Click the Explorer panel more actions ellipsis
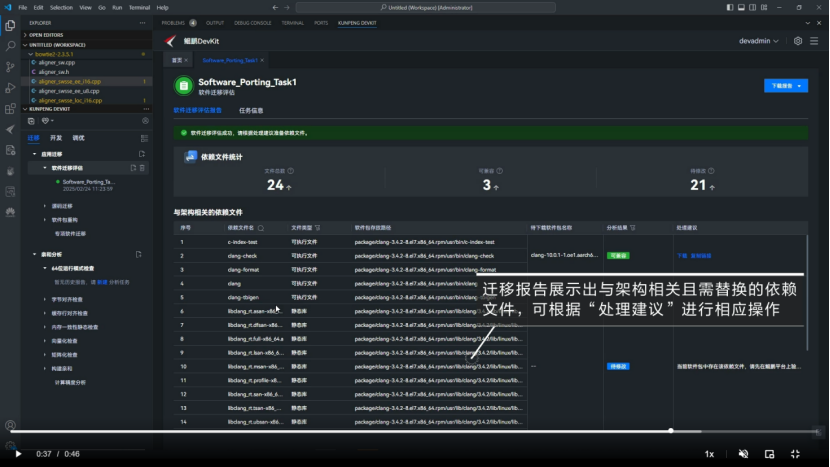The width and height of the screenshot is (830, 467). click(x=142, y=23)
